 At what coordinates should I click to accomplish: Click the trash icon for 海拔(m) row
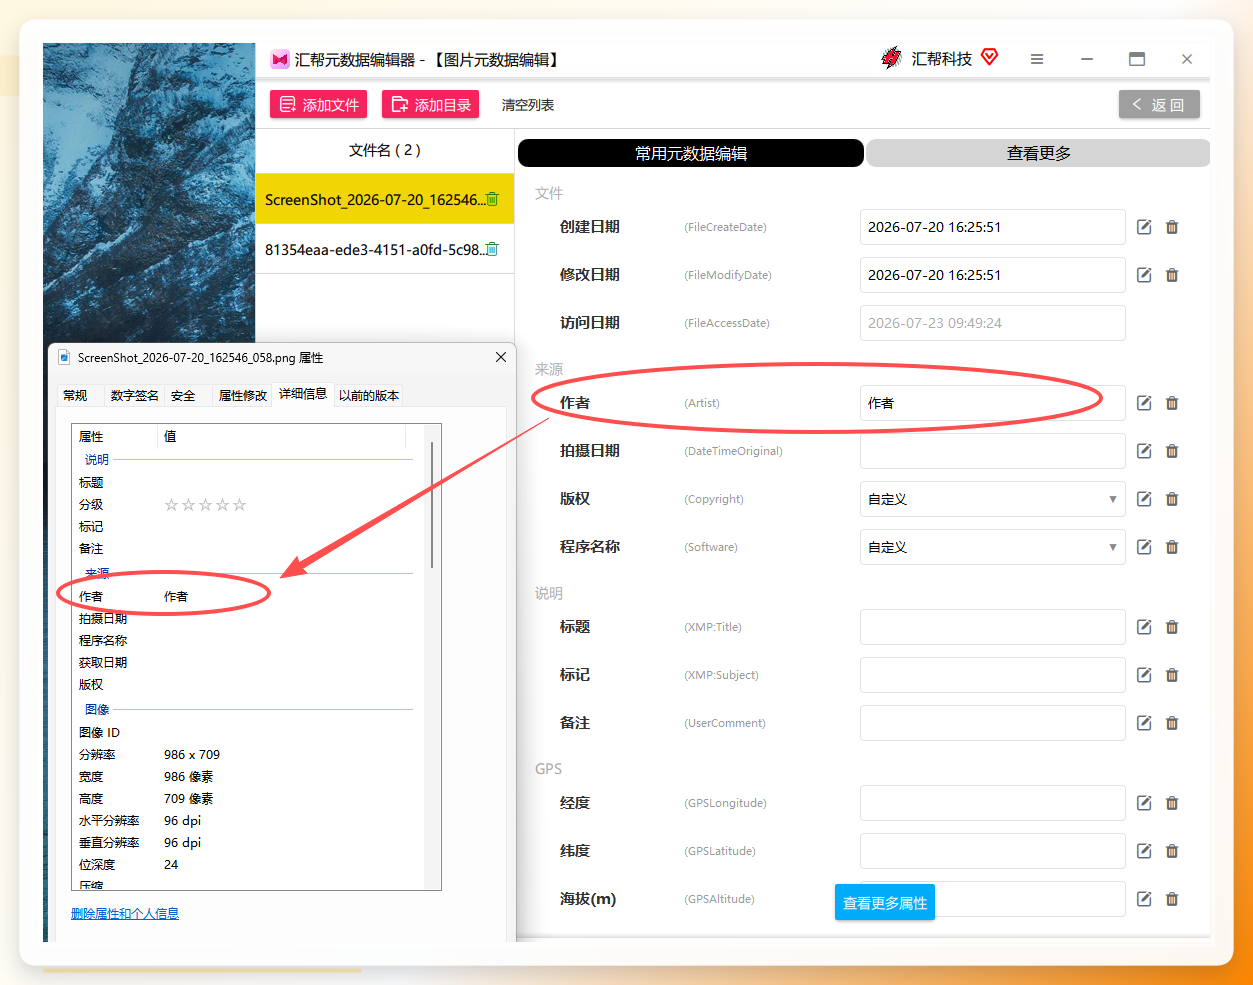click(x=1172, y=899)
